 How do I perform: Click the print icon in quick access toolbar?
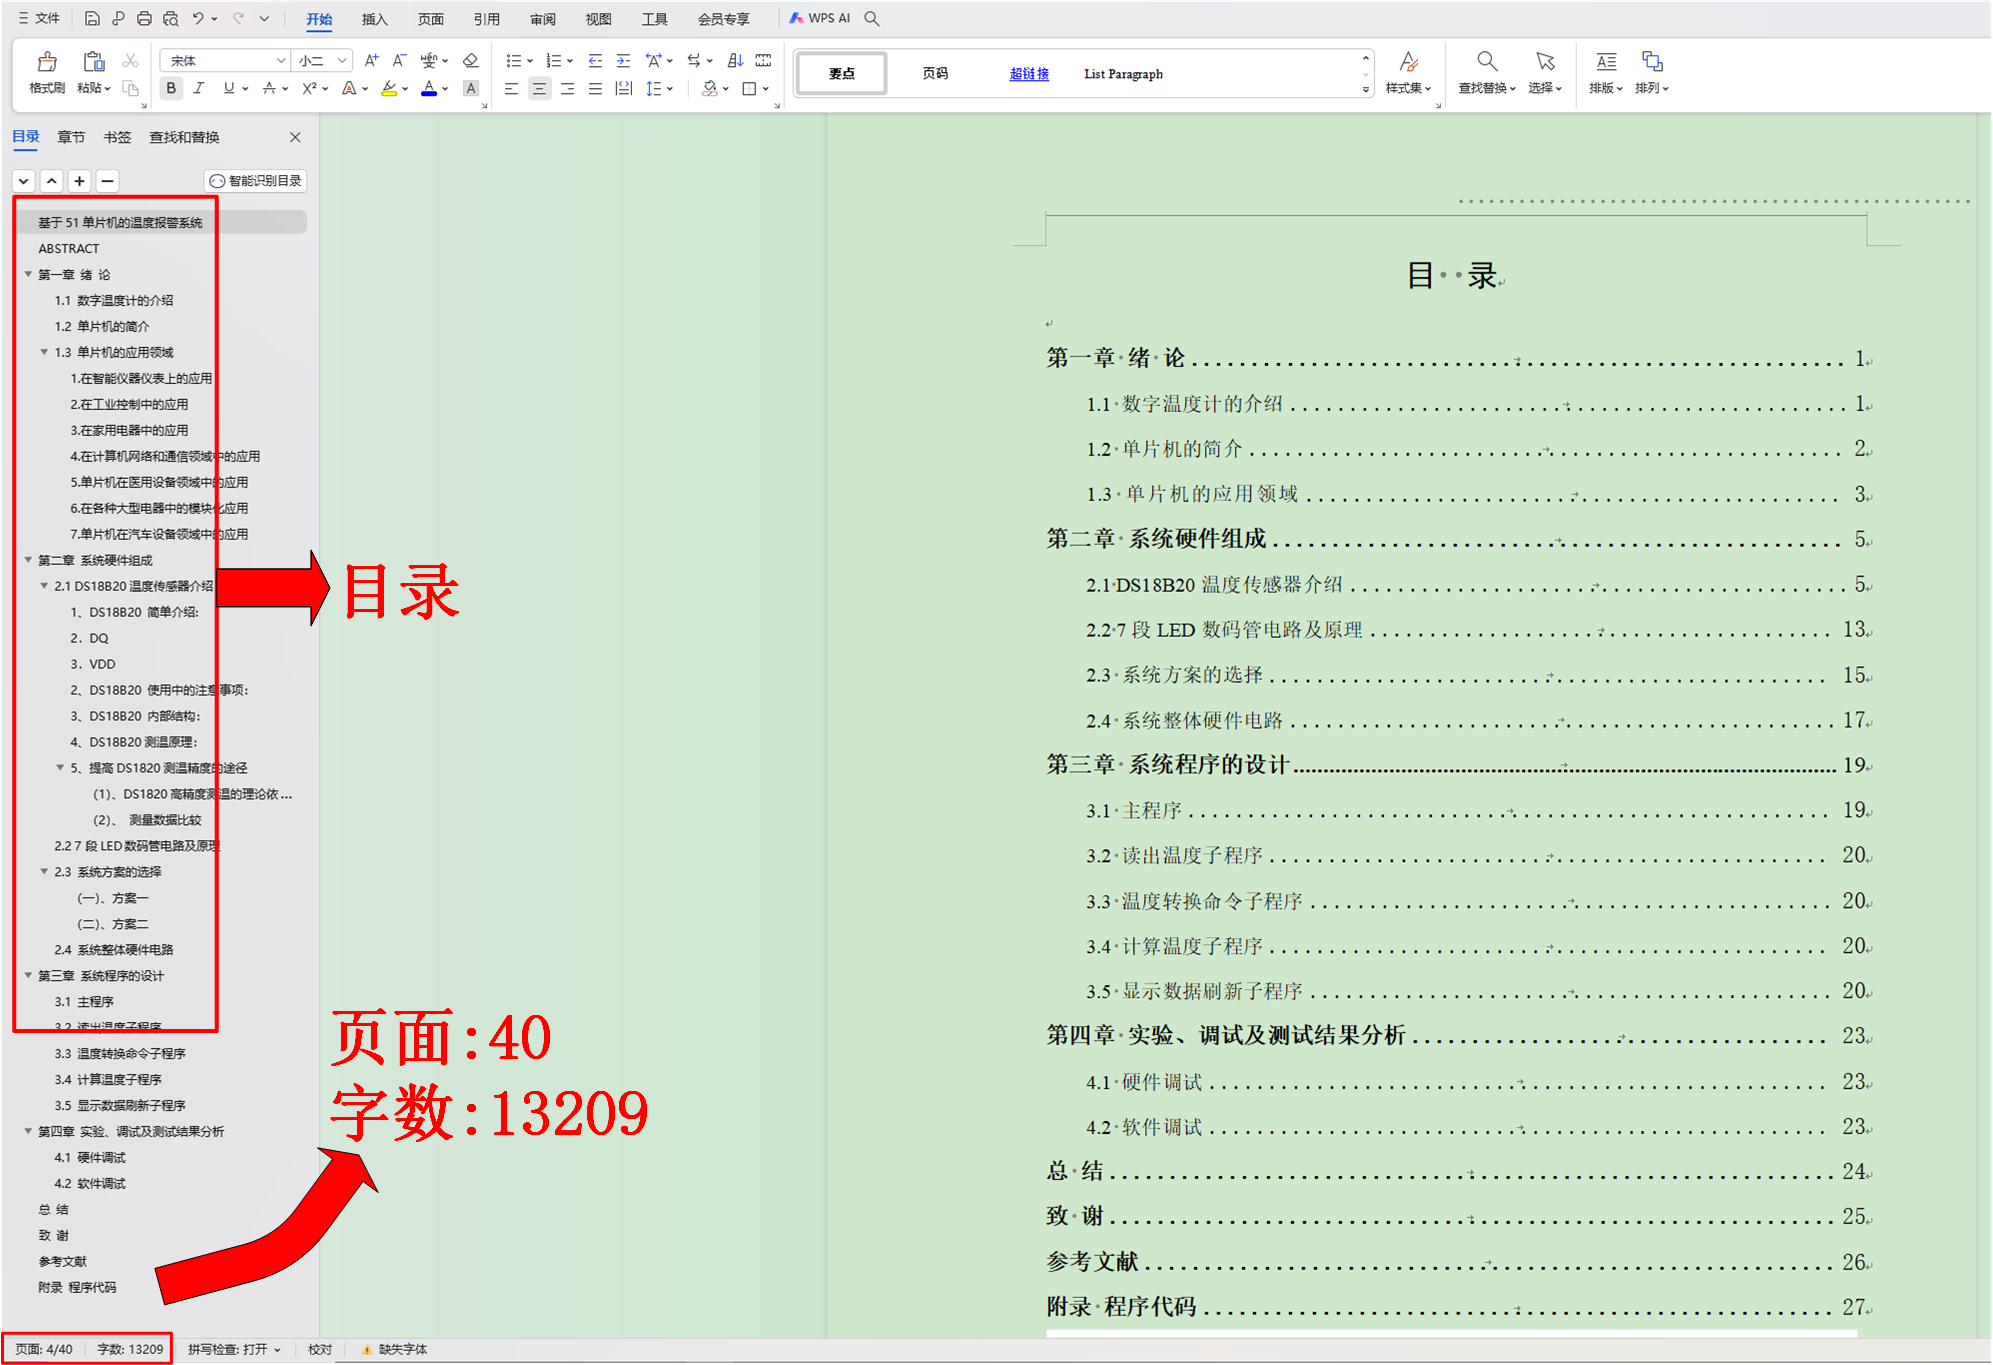pyautogui.click(x=144, y=18)
